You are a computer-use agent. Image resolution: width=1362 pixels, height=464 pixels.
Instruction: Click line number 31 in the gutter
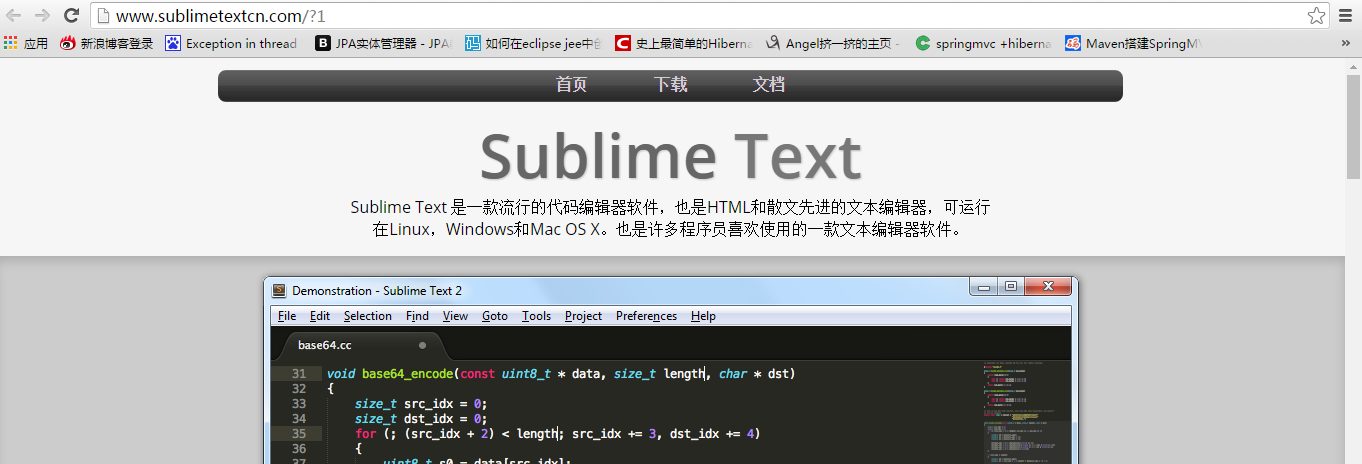(x=298, y=373)
